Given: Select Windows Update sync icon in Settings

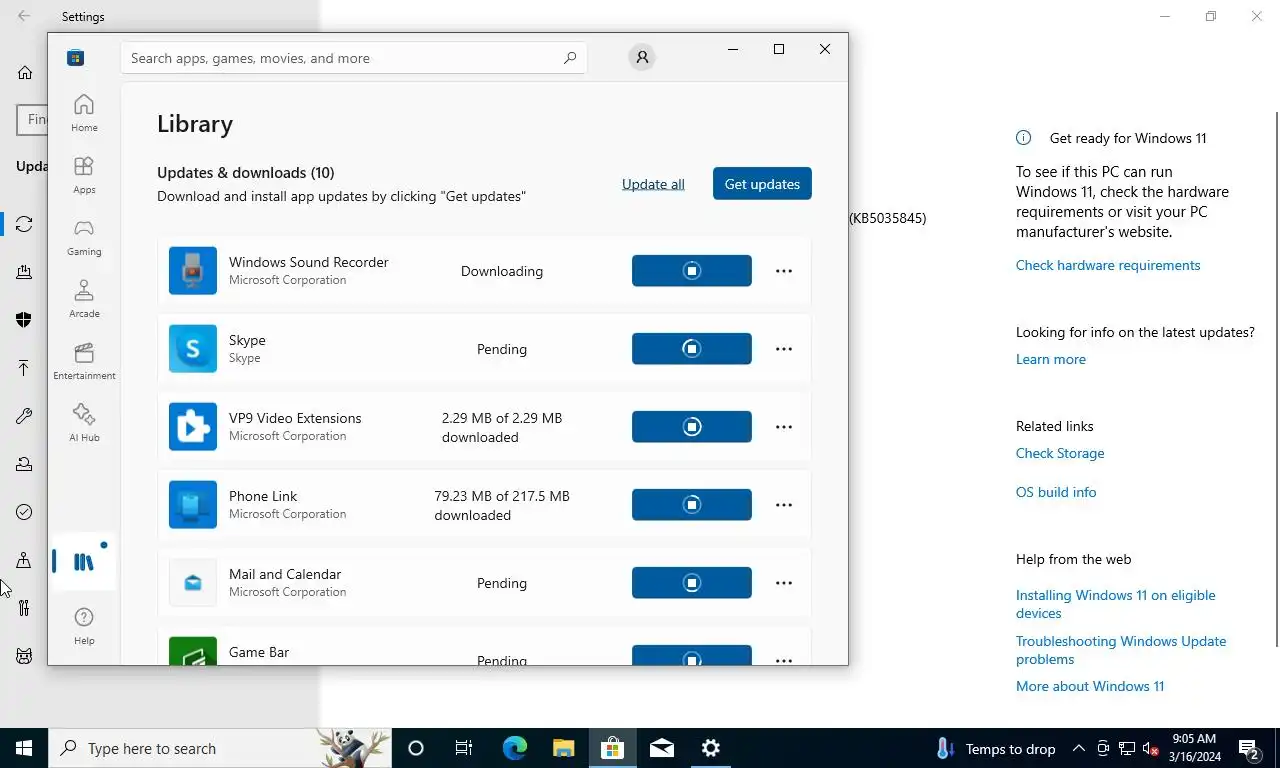Looking at the screenshot, I should [x=24, y=224].
